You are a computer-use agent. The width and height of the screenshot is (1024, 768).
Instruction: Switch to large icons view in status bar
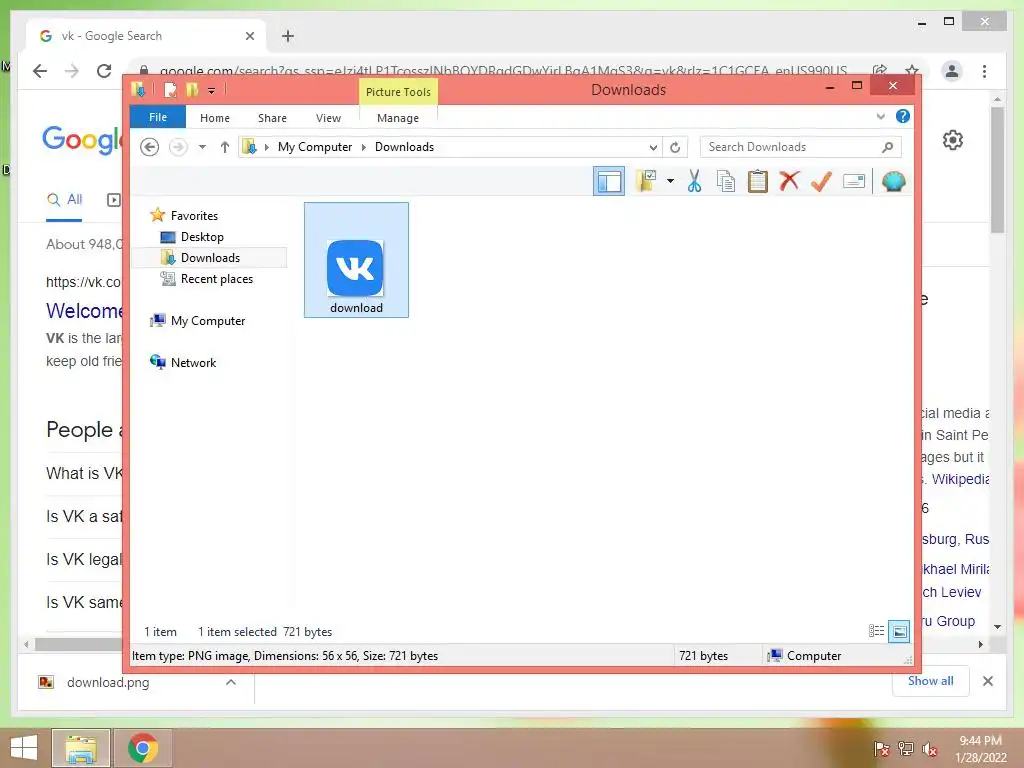(899, 631)
